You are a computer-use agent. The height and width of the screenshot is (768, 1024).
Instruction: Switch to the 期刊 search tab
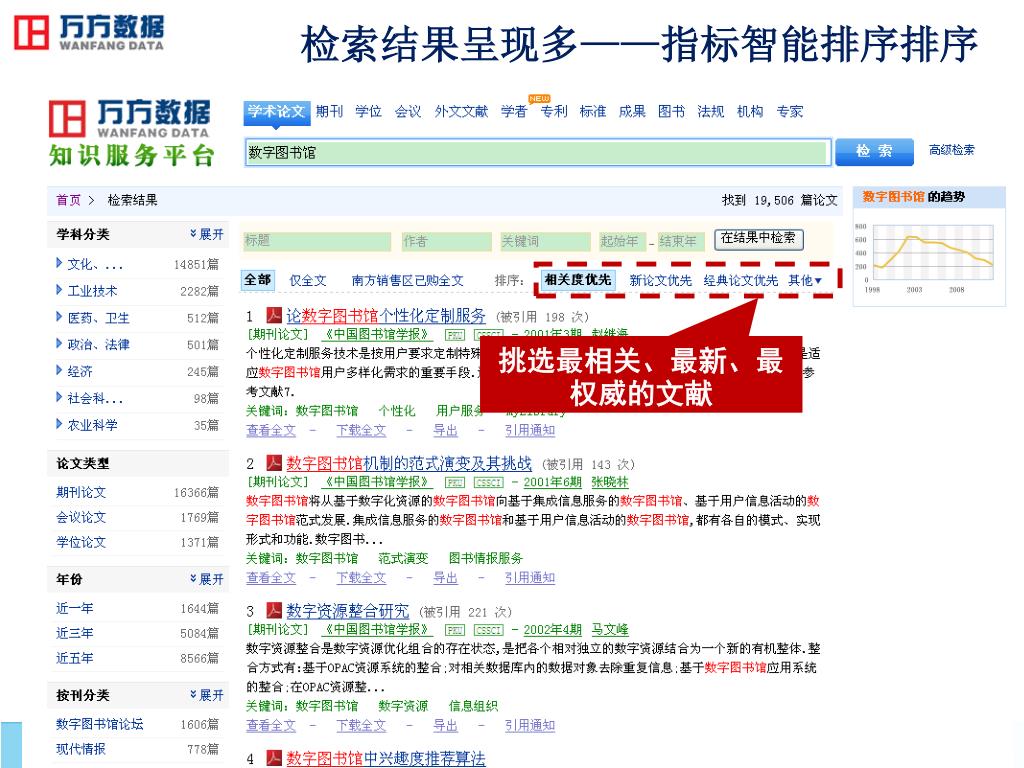click(329, 112)
